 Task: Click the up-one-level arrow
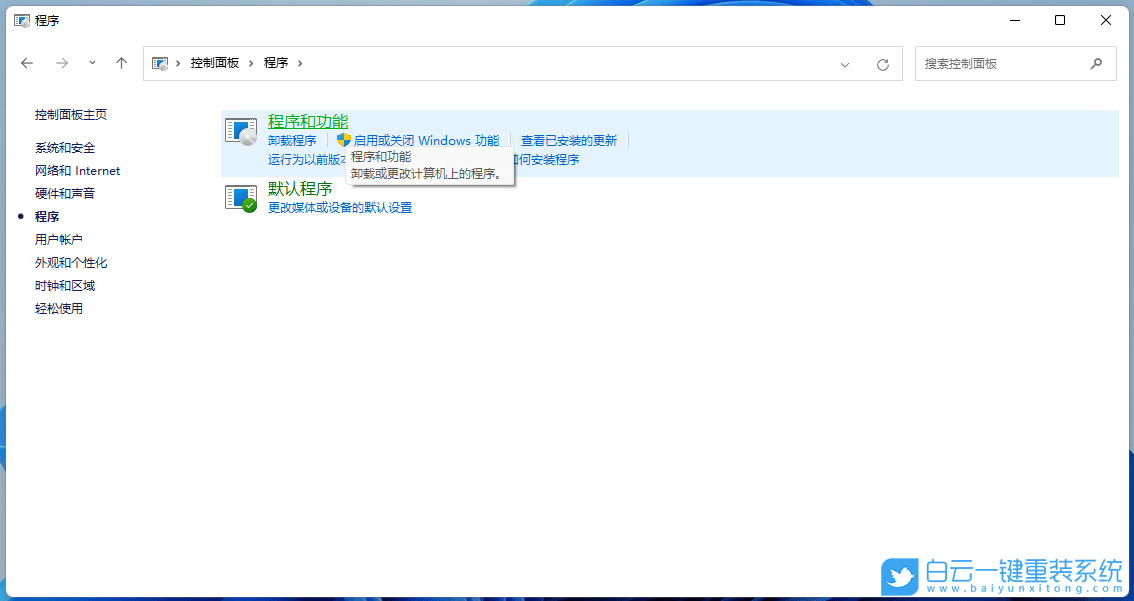(x=121, y=63)
